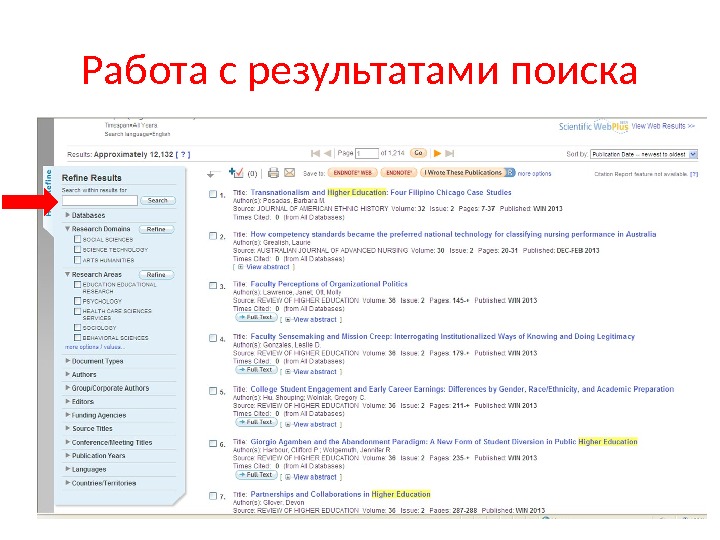Open Full Text for result 3
The height and width of the screenshot is (540, 720).
click(x=256, y=317)
